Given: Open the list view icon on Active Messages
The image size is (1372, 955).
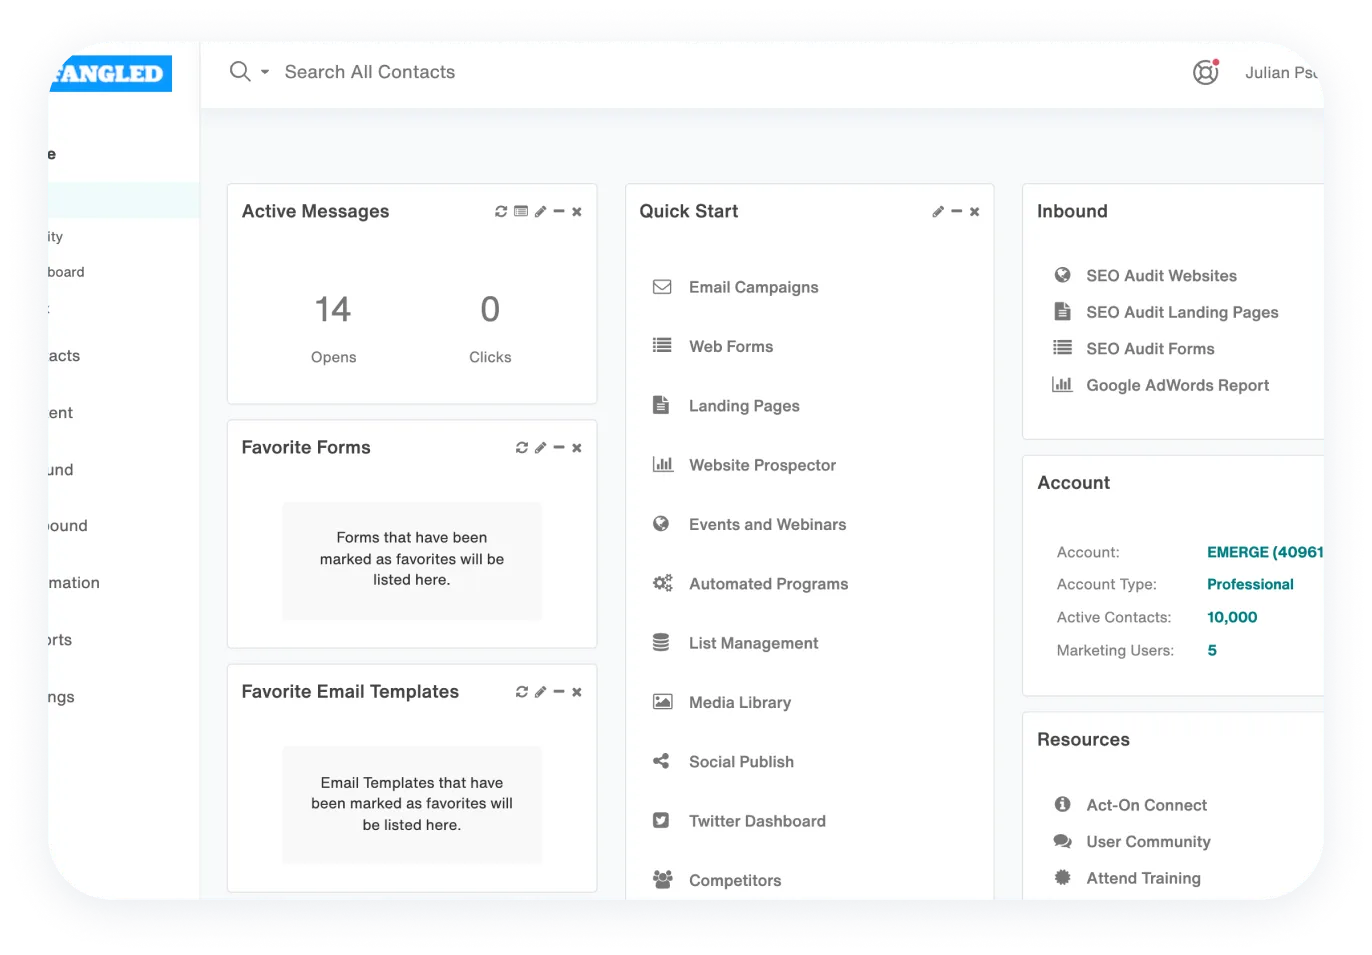Looking at the screenshot, I should point(521,211).
